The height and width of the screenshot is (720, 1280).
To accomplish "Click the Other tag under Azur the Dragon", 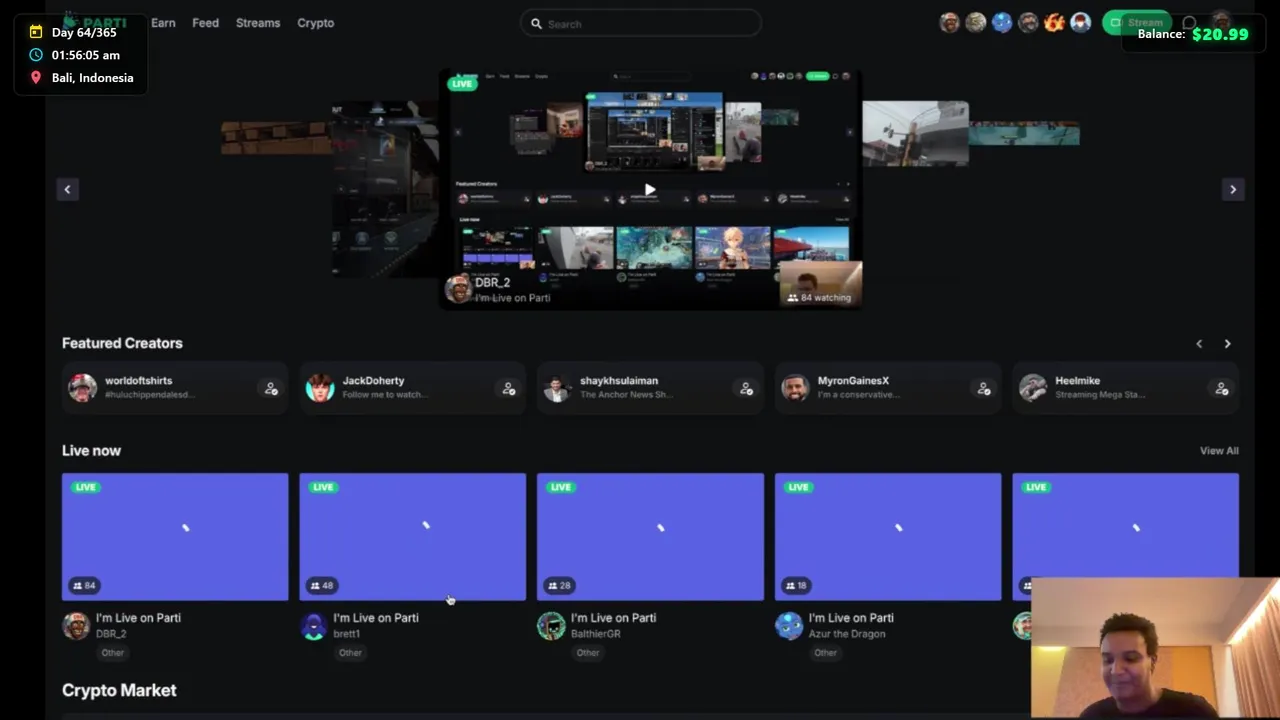I will tap(825, 653).
